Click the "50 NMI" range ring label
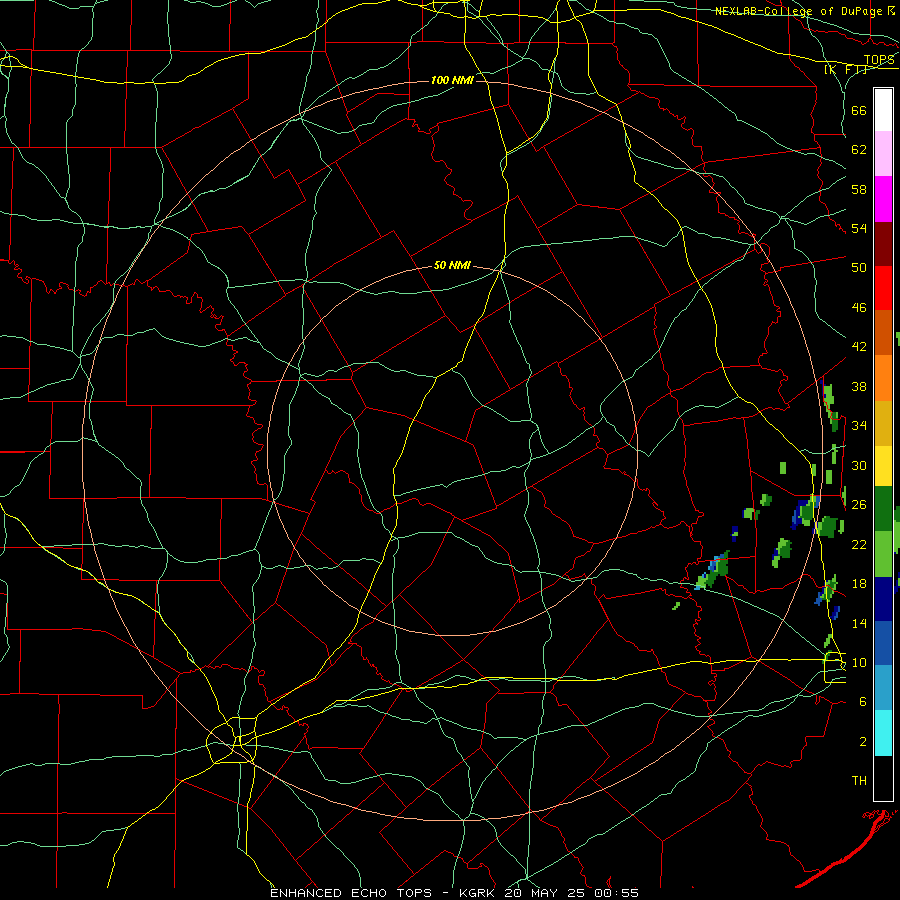 [x=452, y=265]
